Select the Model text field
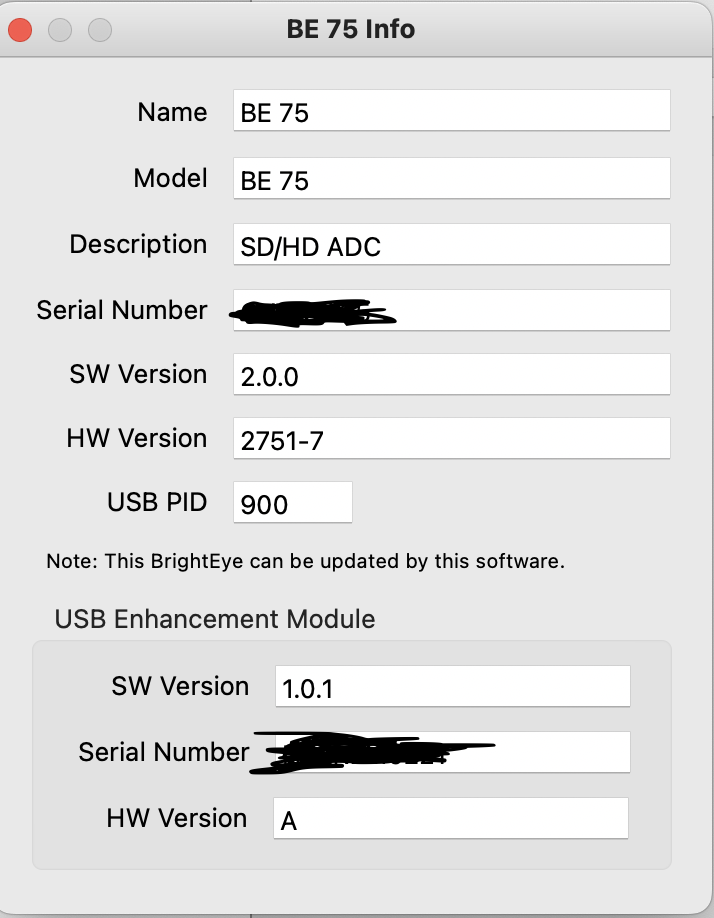 pyautogui.click(x=451, y=179)
